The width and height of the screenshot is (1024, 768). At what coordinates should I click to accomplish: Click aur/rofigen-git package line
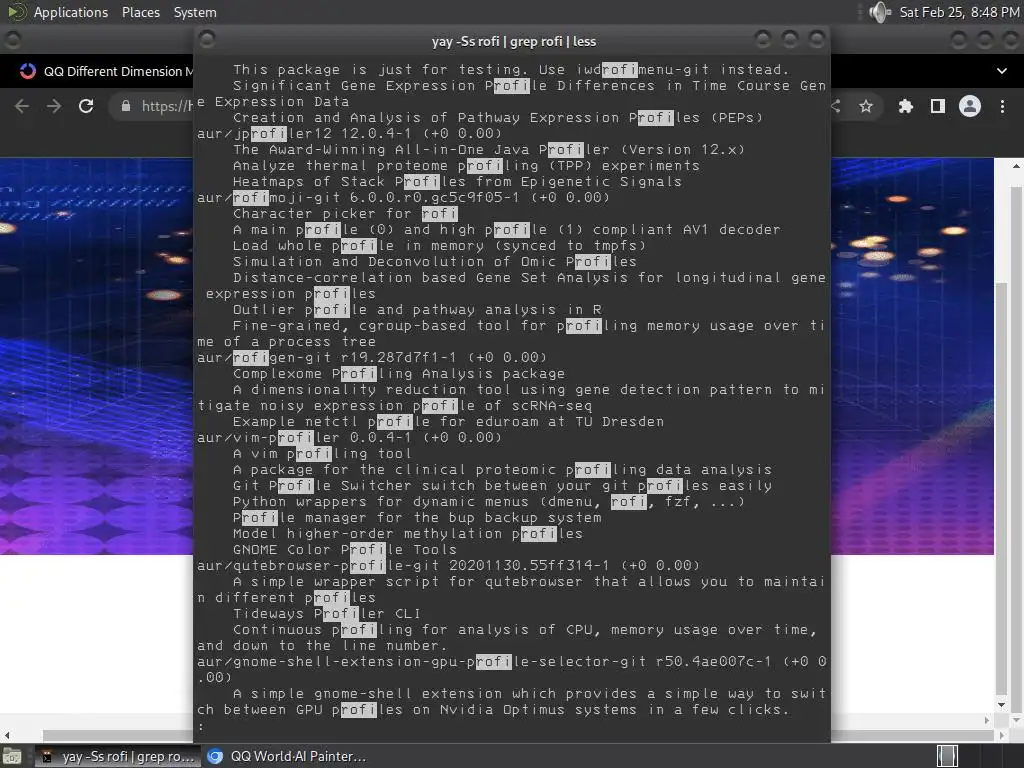[372, 358]
